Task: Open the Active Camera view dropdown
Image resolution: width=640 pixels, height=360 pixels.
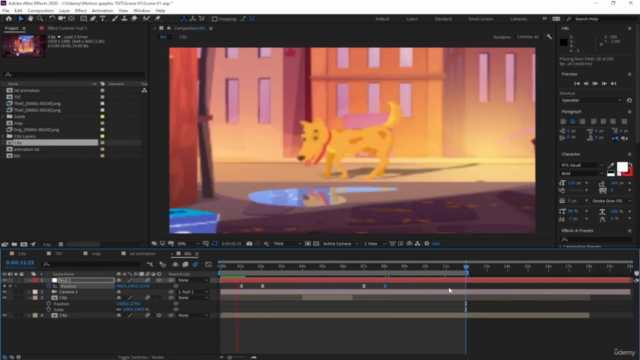Action: 340,244
